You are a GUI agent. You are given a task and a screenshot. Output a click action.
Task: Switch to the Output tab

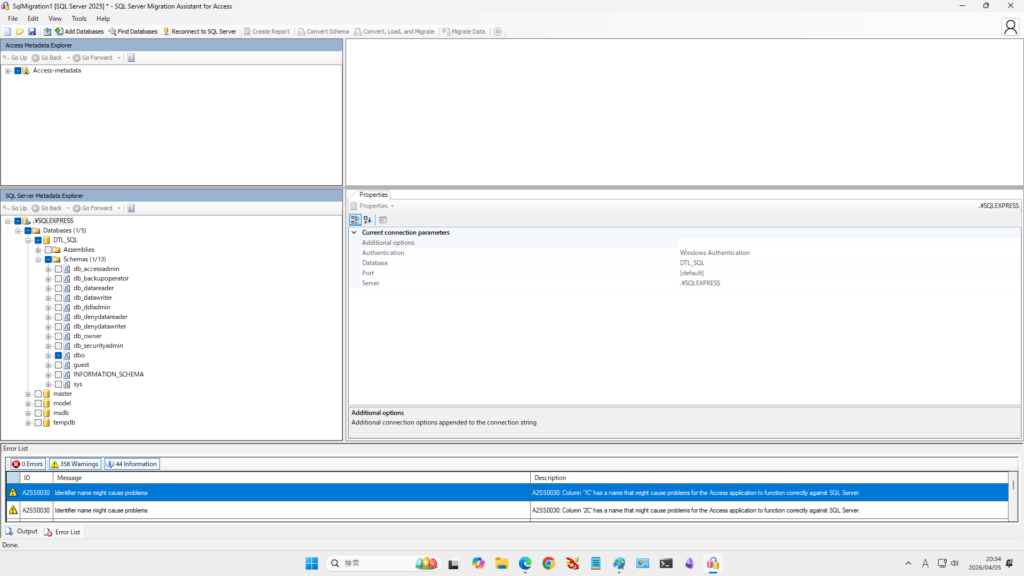[21, 531]
